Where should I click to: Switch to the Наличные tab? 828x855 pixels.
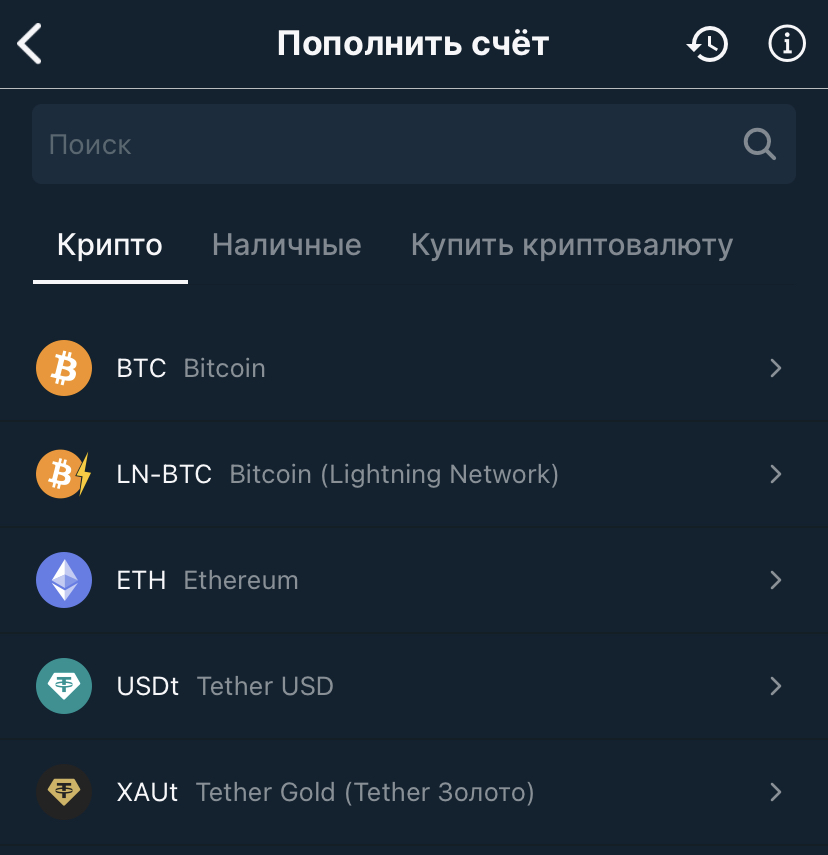click(287, 245)
